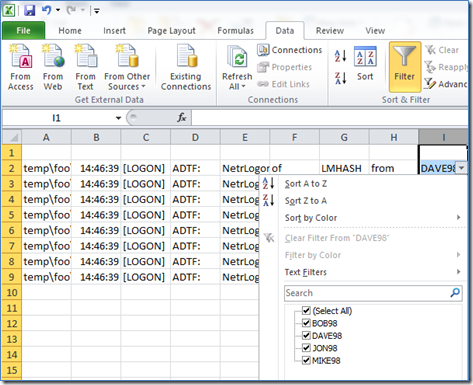Open Existing Connections
Viewport: 473px width, 385px height.
click(x=186, y=67)
